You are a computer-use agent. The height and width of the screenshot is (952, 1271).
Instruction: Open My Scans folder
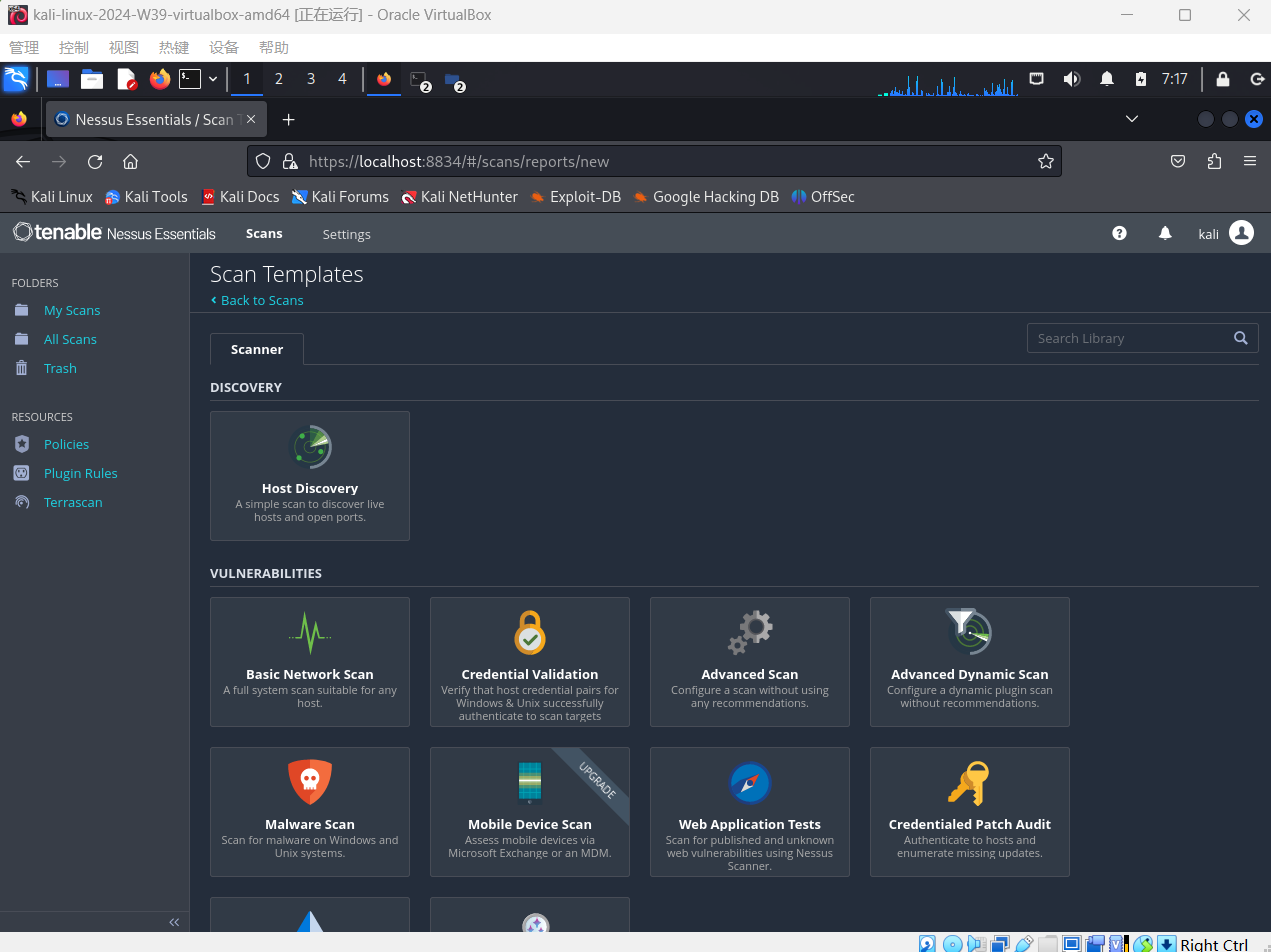[x=72, y=310]
